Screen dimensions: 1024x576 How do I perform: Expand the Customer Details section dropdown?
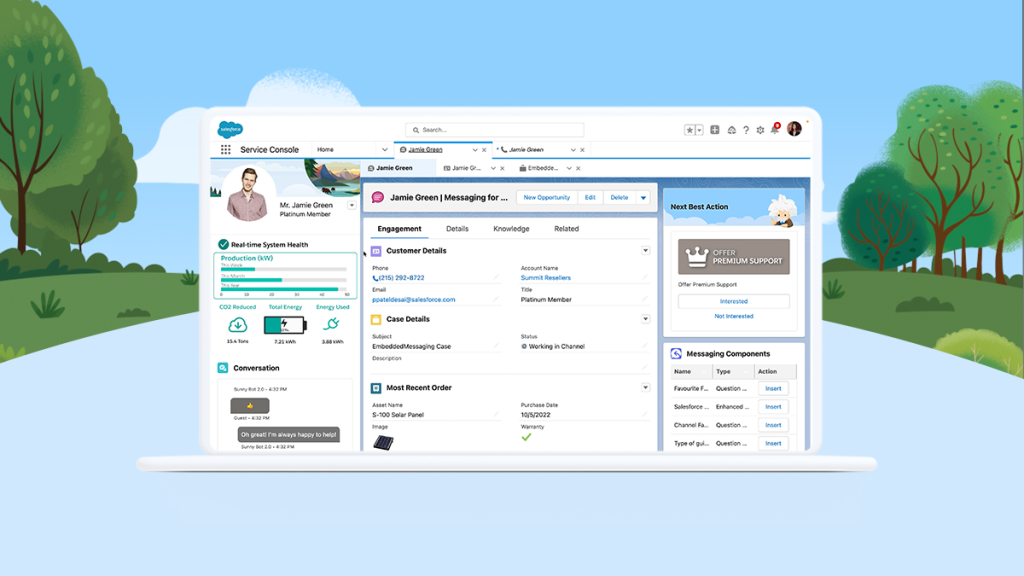pos(645,251)
